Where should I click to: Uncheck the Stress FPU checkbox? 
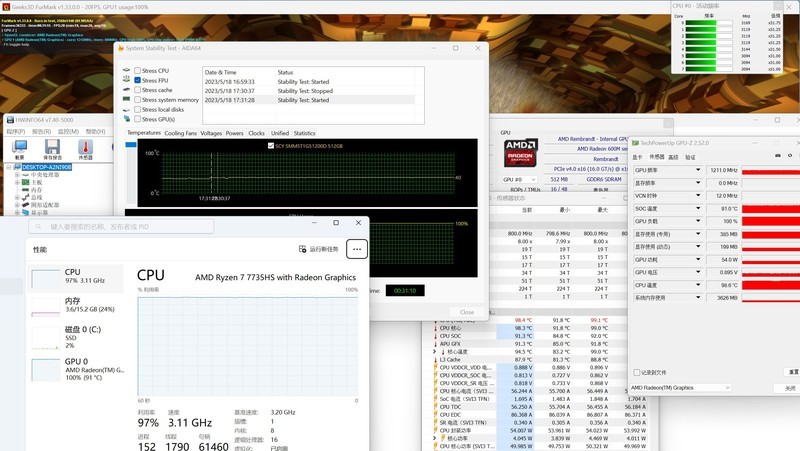click(x=138, y=80)
